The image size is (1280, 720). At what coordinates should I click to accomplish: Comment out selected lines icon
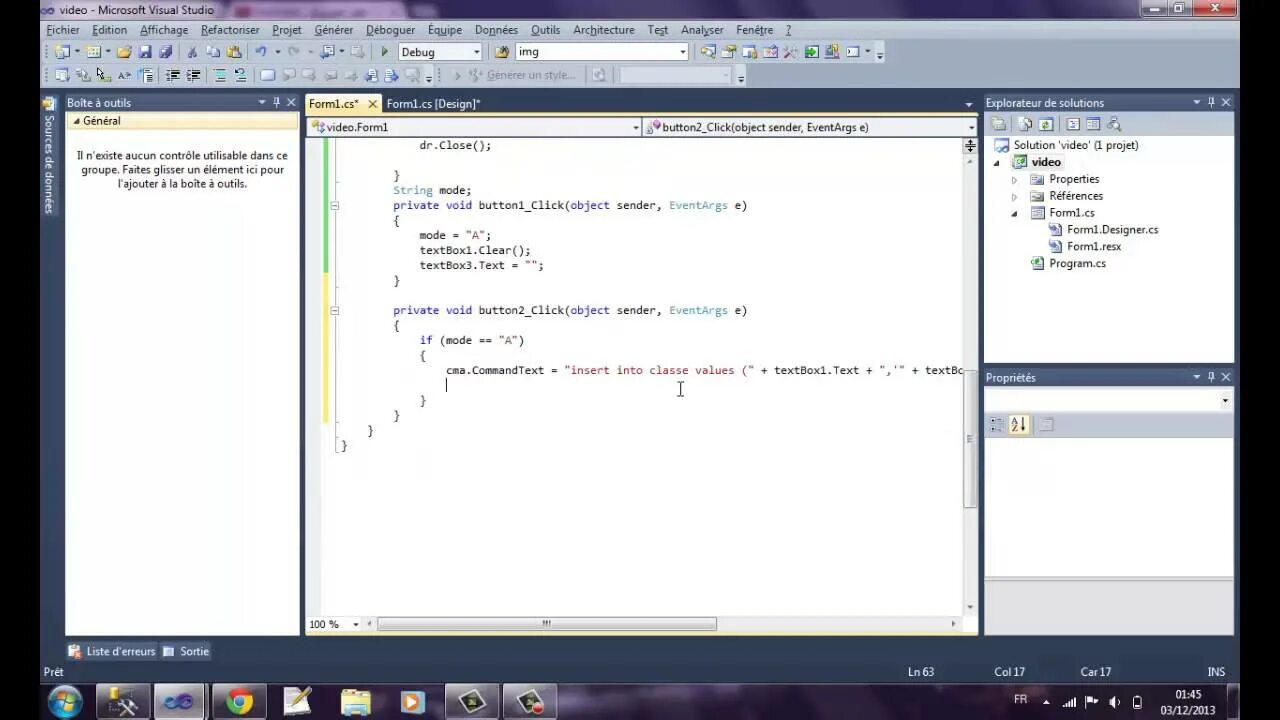coord(220,75)
